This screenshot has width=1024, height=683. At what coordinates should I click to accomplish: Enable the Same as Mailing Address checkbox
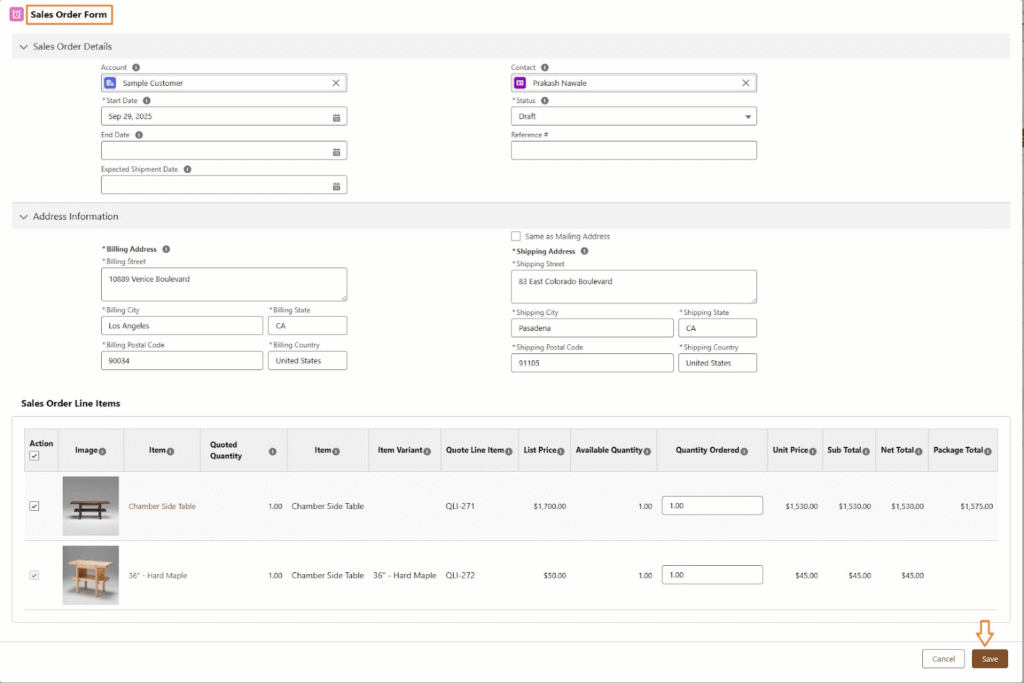click(x=516, y=236)
